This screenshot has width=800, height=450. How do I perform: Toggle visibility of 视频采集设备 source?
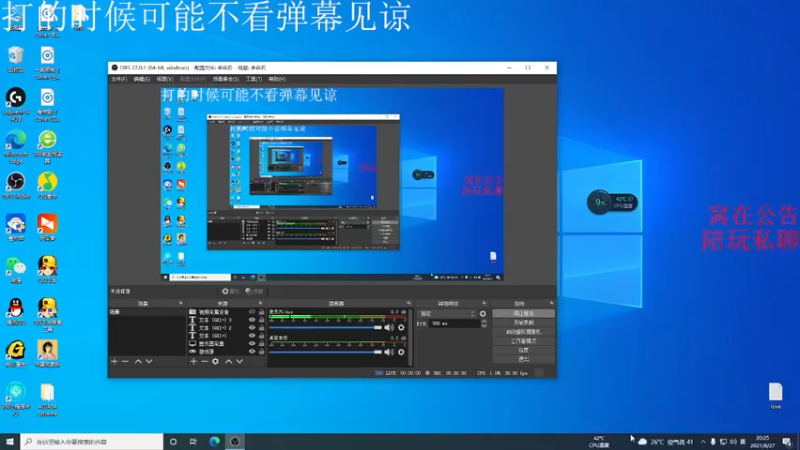pyautogui.click(x=252, y=312)
